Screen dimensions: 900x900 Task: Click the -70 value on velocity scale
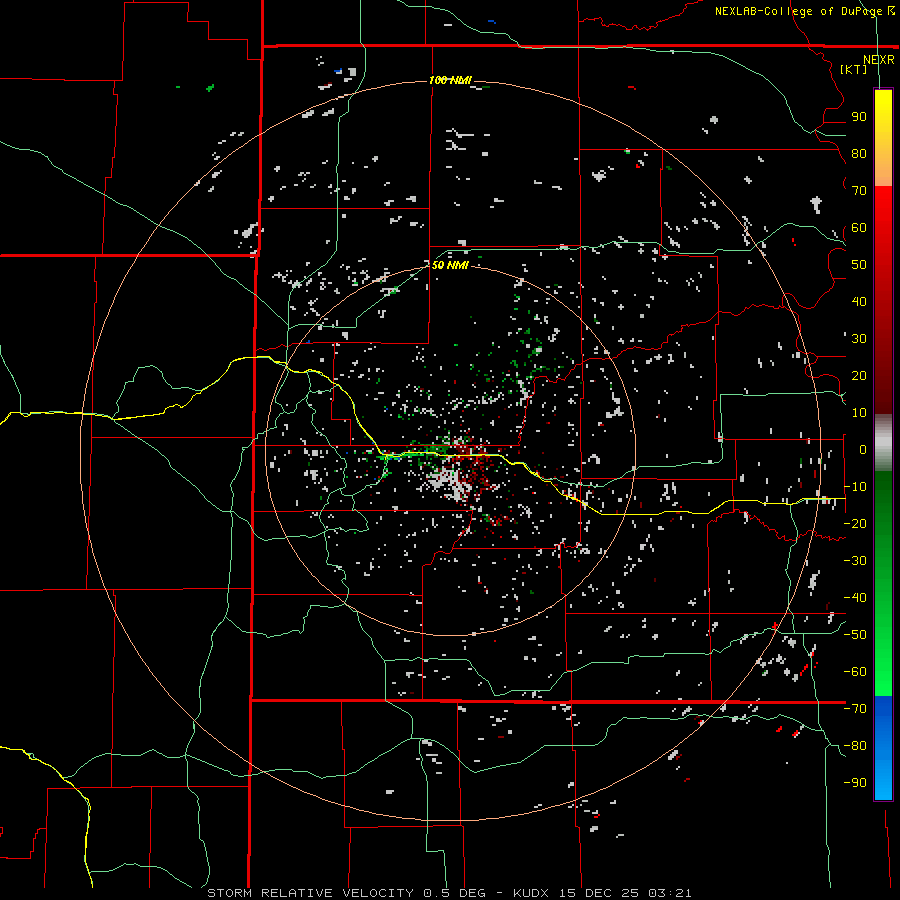click(x=855, y=709)
